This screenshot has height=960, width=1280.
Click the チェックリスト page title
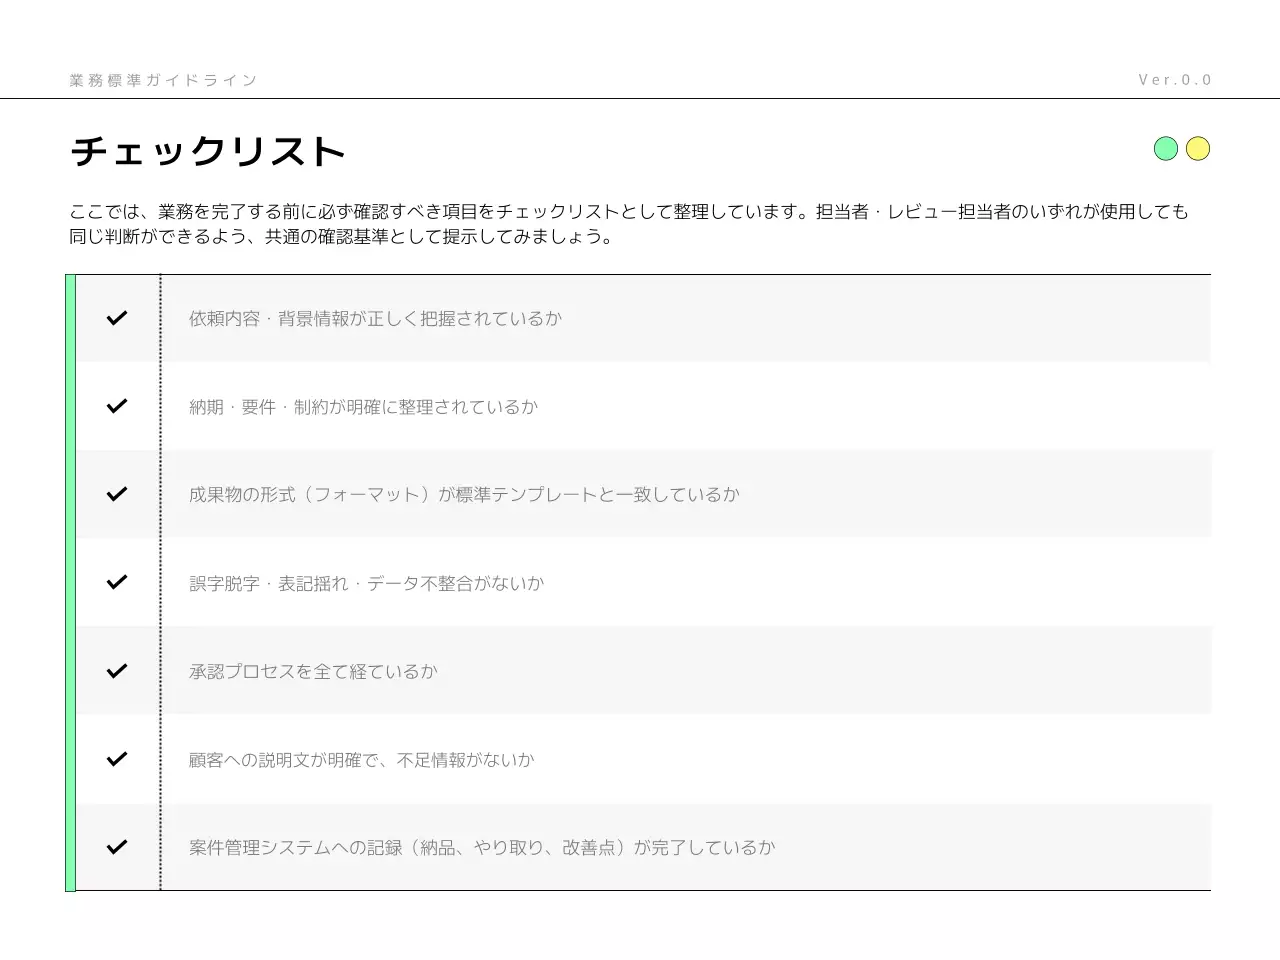207,151
